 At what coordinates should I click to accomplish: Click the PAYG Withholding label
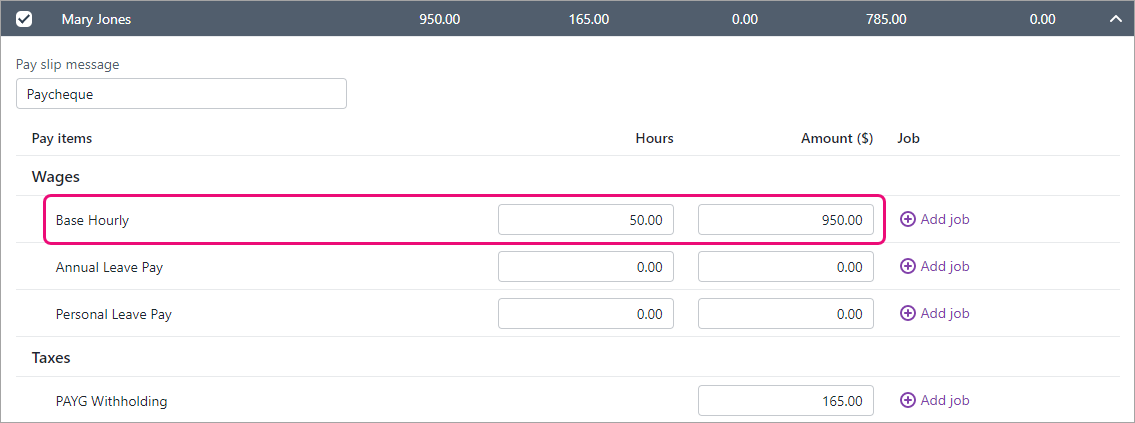(111, 401)
